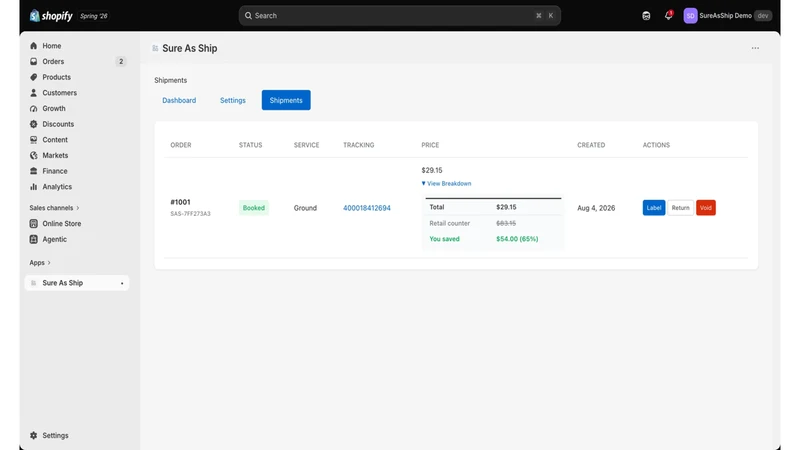Switch to the Dashboard tab

point(179,101)
